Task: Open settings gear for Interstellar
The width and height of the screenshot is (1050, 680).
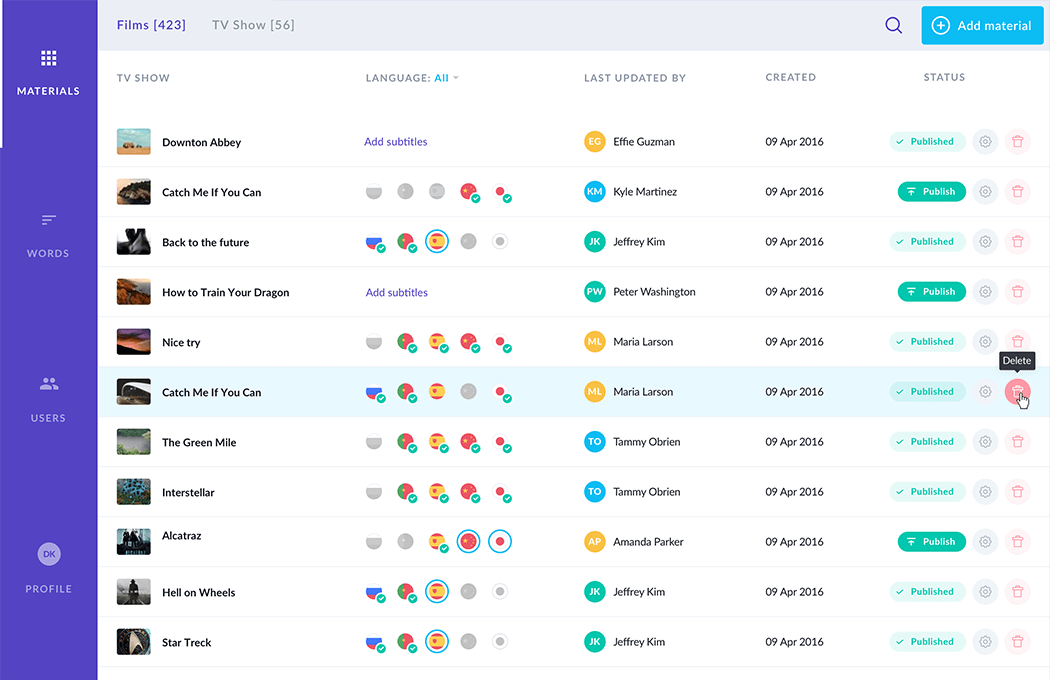Action: 985,492
